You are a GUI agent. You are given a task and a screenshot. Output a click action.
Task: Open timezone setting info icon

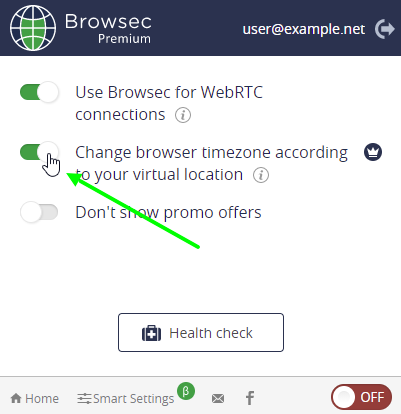pos(261,175)
